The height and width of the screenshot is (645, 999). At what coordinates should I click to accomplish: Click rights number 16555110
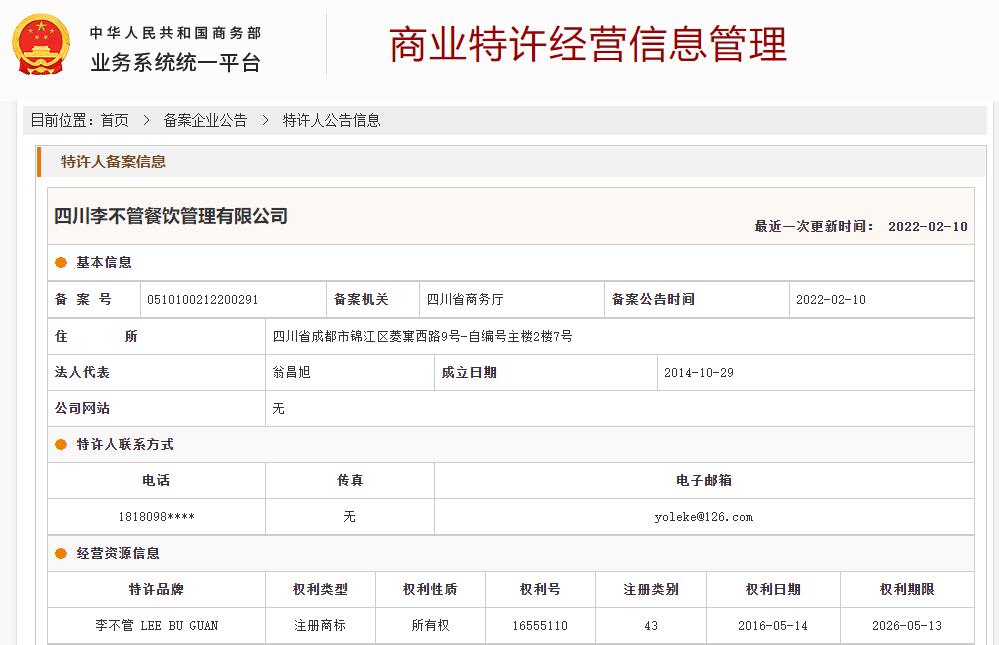click(x=540, y=626)
